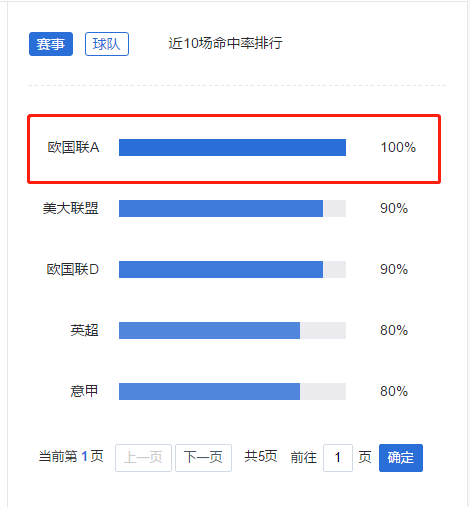The width and height of the screenshot is (470, 507).
Task: Select the 赛事 tab
Action: tap(51, 44)
